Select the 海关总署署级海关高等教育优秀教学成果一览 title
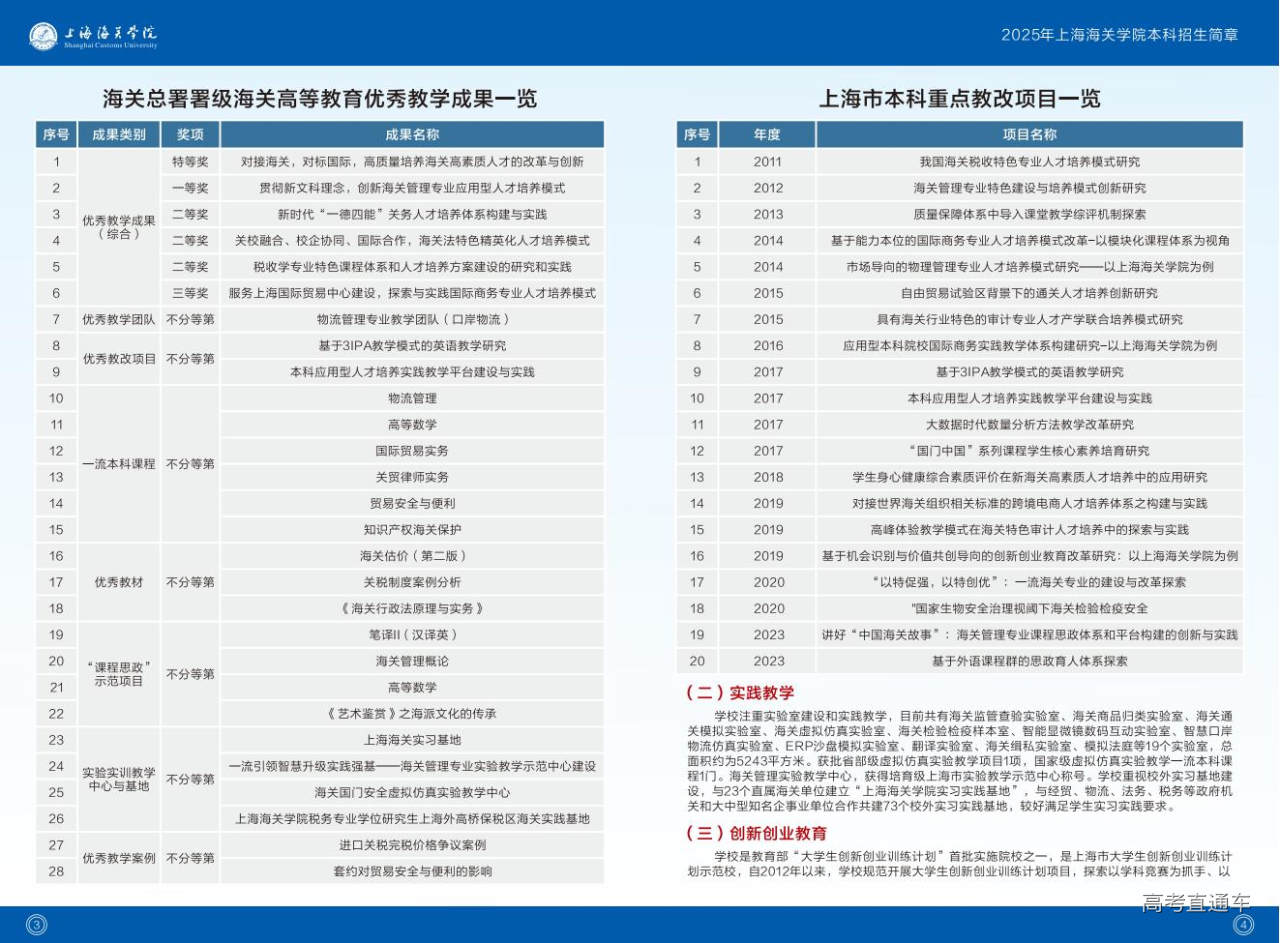Screen dimensions: 1280x943 (320, 98)
